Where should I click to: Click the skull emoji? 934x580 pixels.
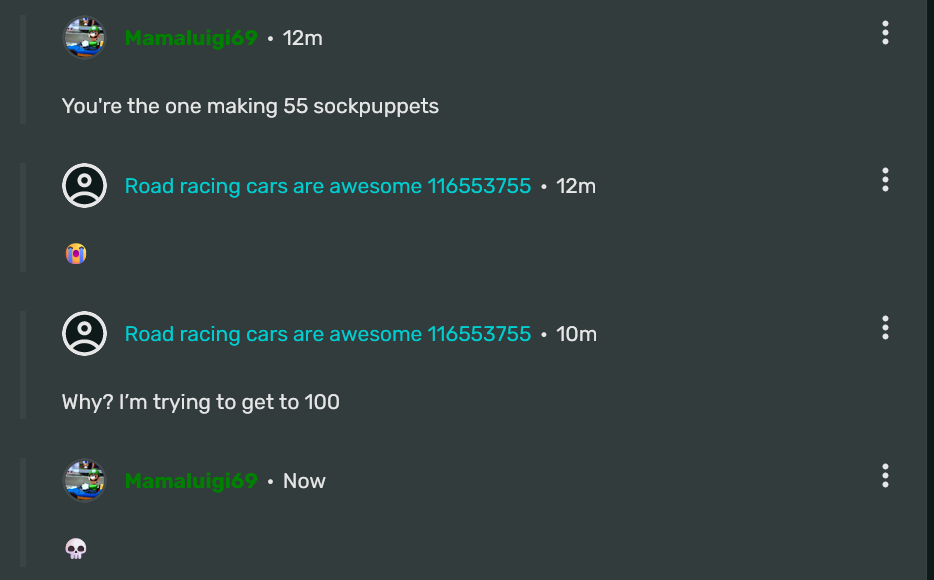tap(76, 549)
